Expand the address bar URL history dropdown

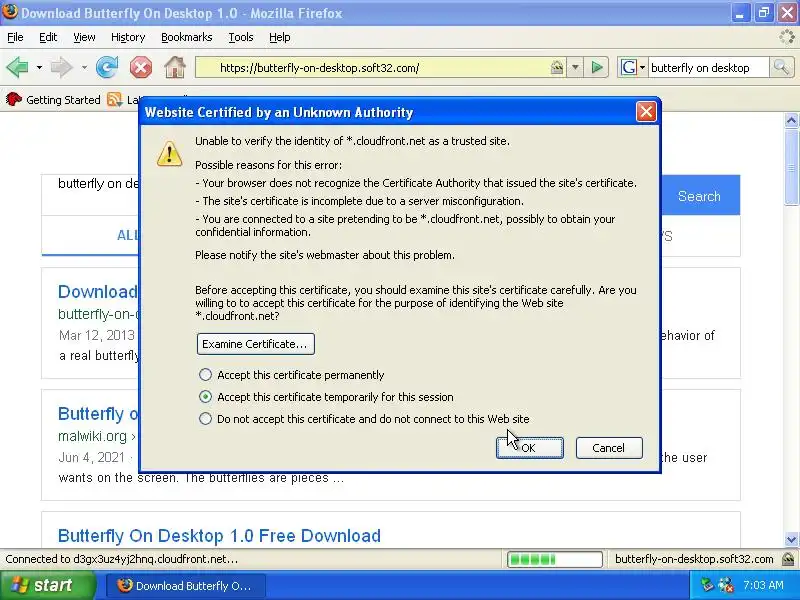(575, 67)
